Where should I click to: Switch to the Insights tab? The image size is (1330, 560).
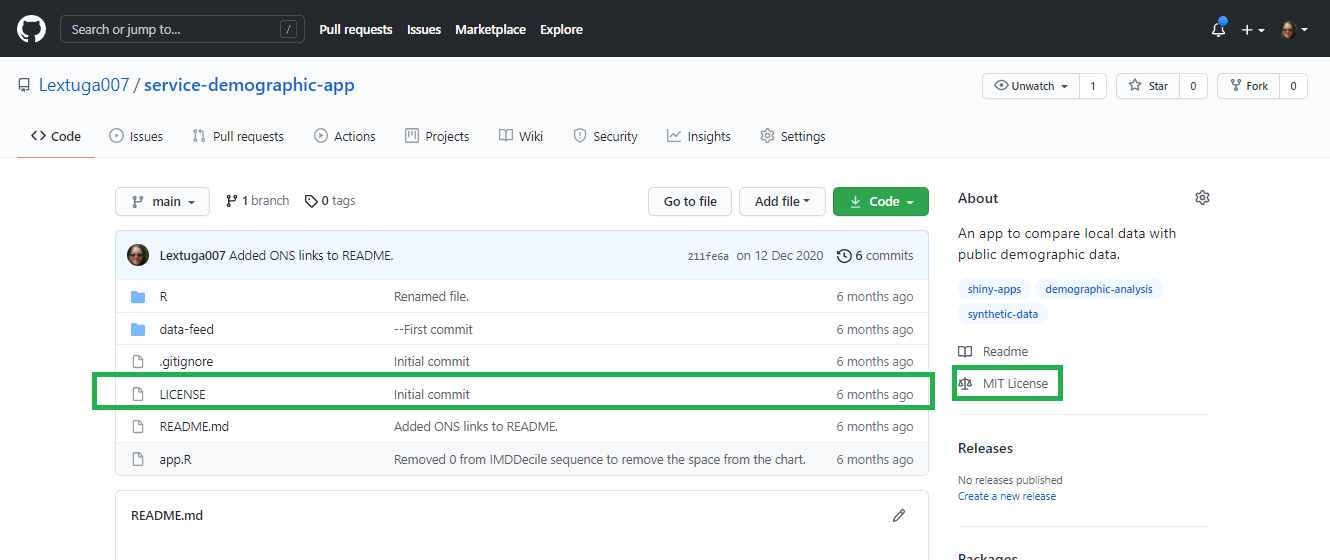pyautogui.click(x=699, y=136)
